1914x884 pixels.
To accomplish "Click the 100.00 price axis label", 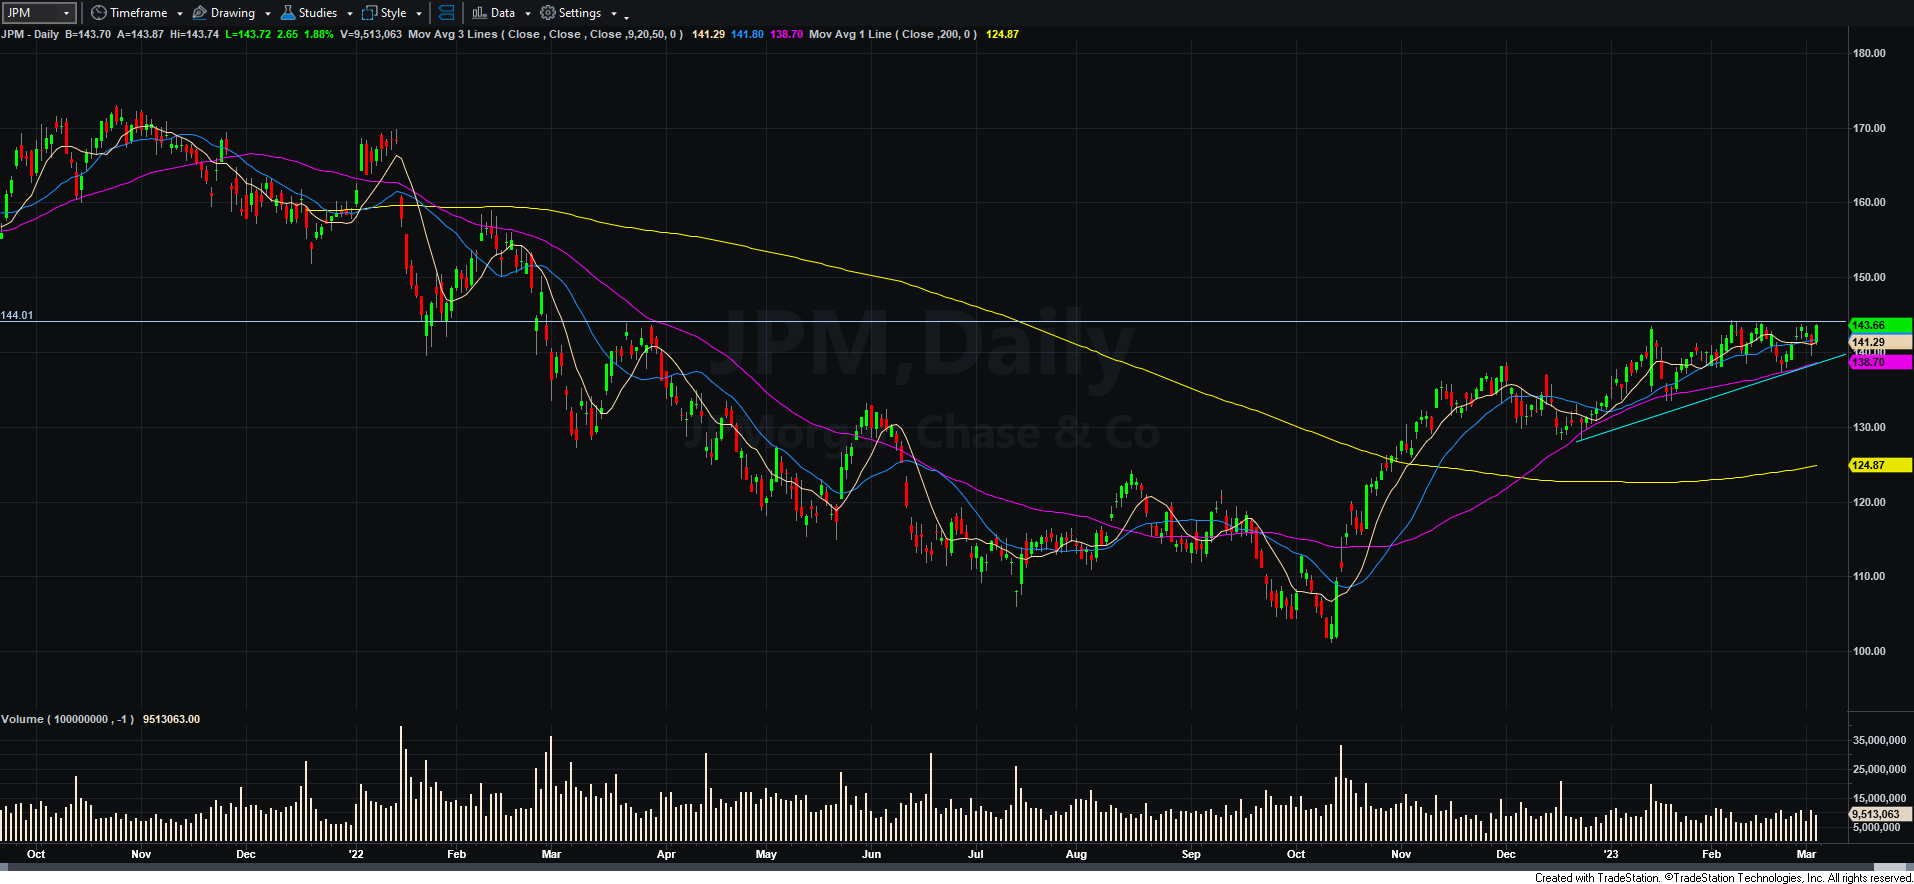I will [x=1869, y=651].
